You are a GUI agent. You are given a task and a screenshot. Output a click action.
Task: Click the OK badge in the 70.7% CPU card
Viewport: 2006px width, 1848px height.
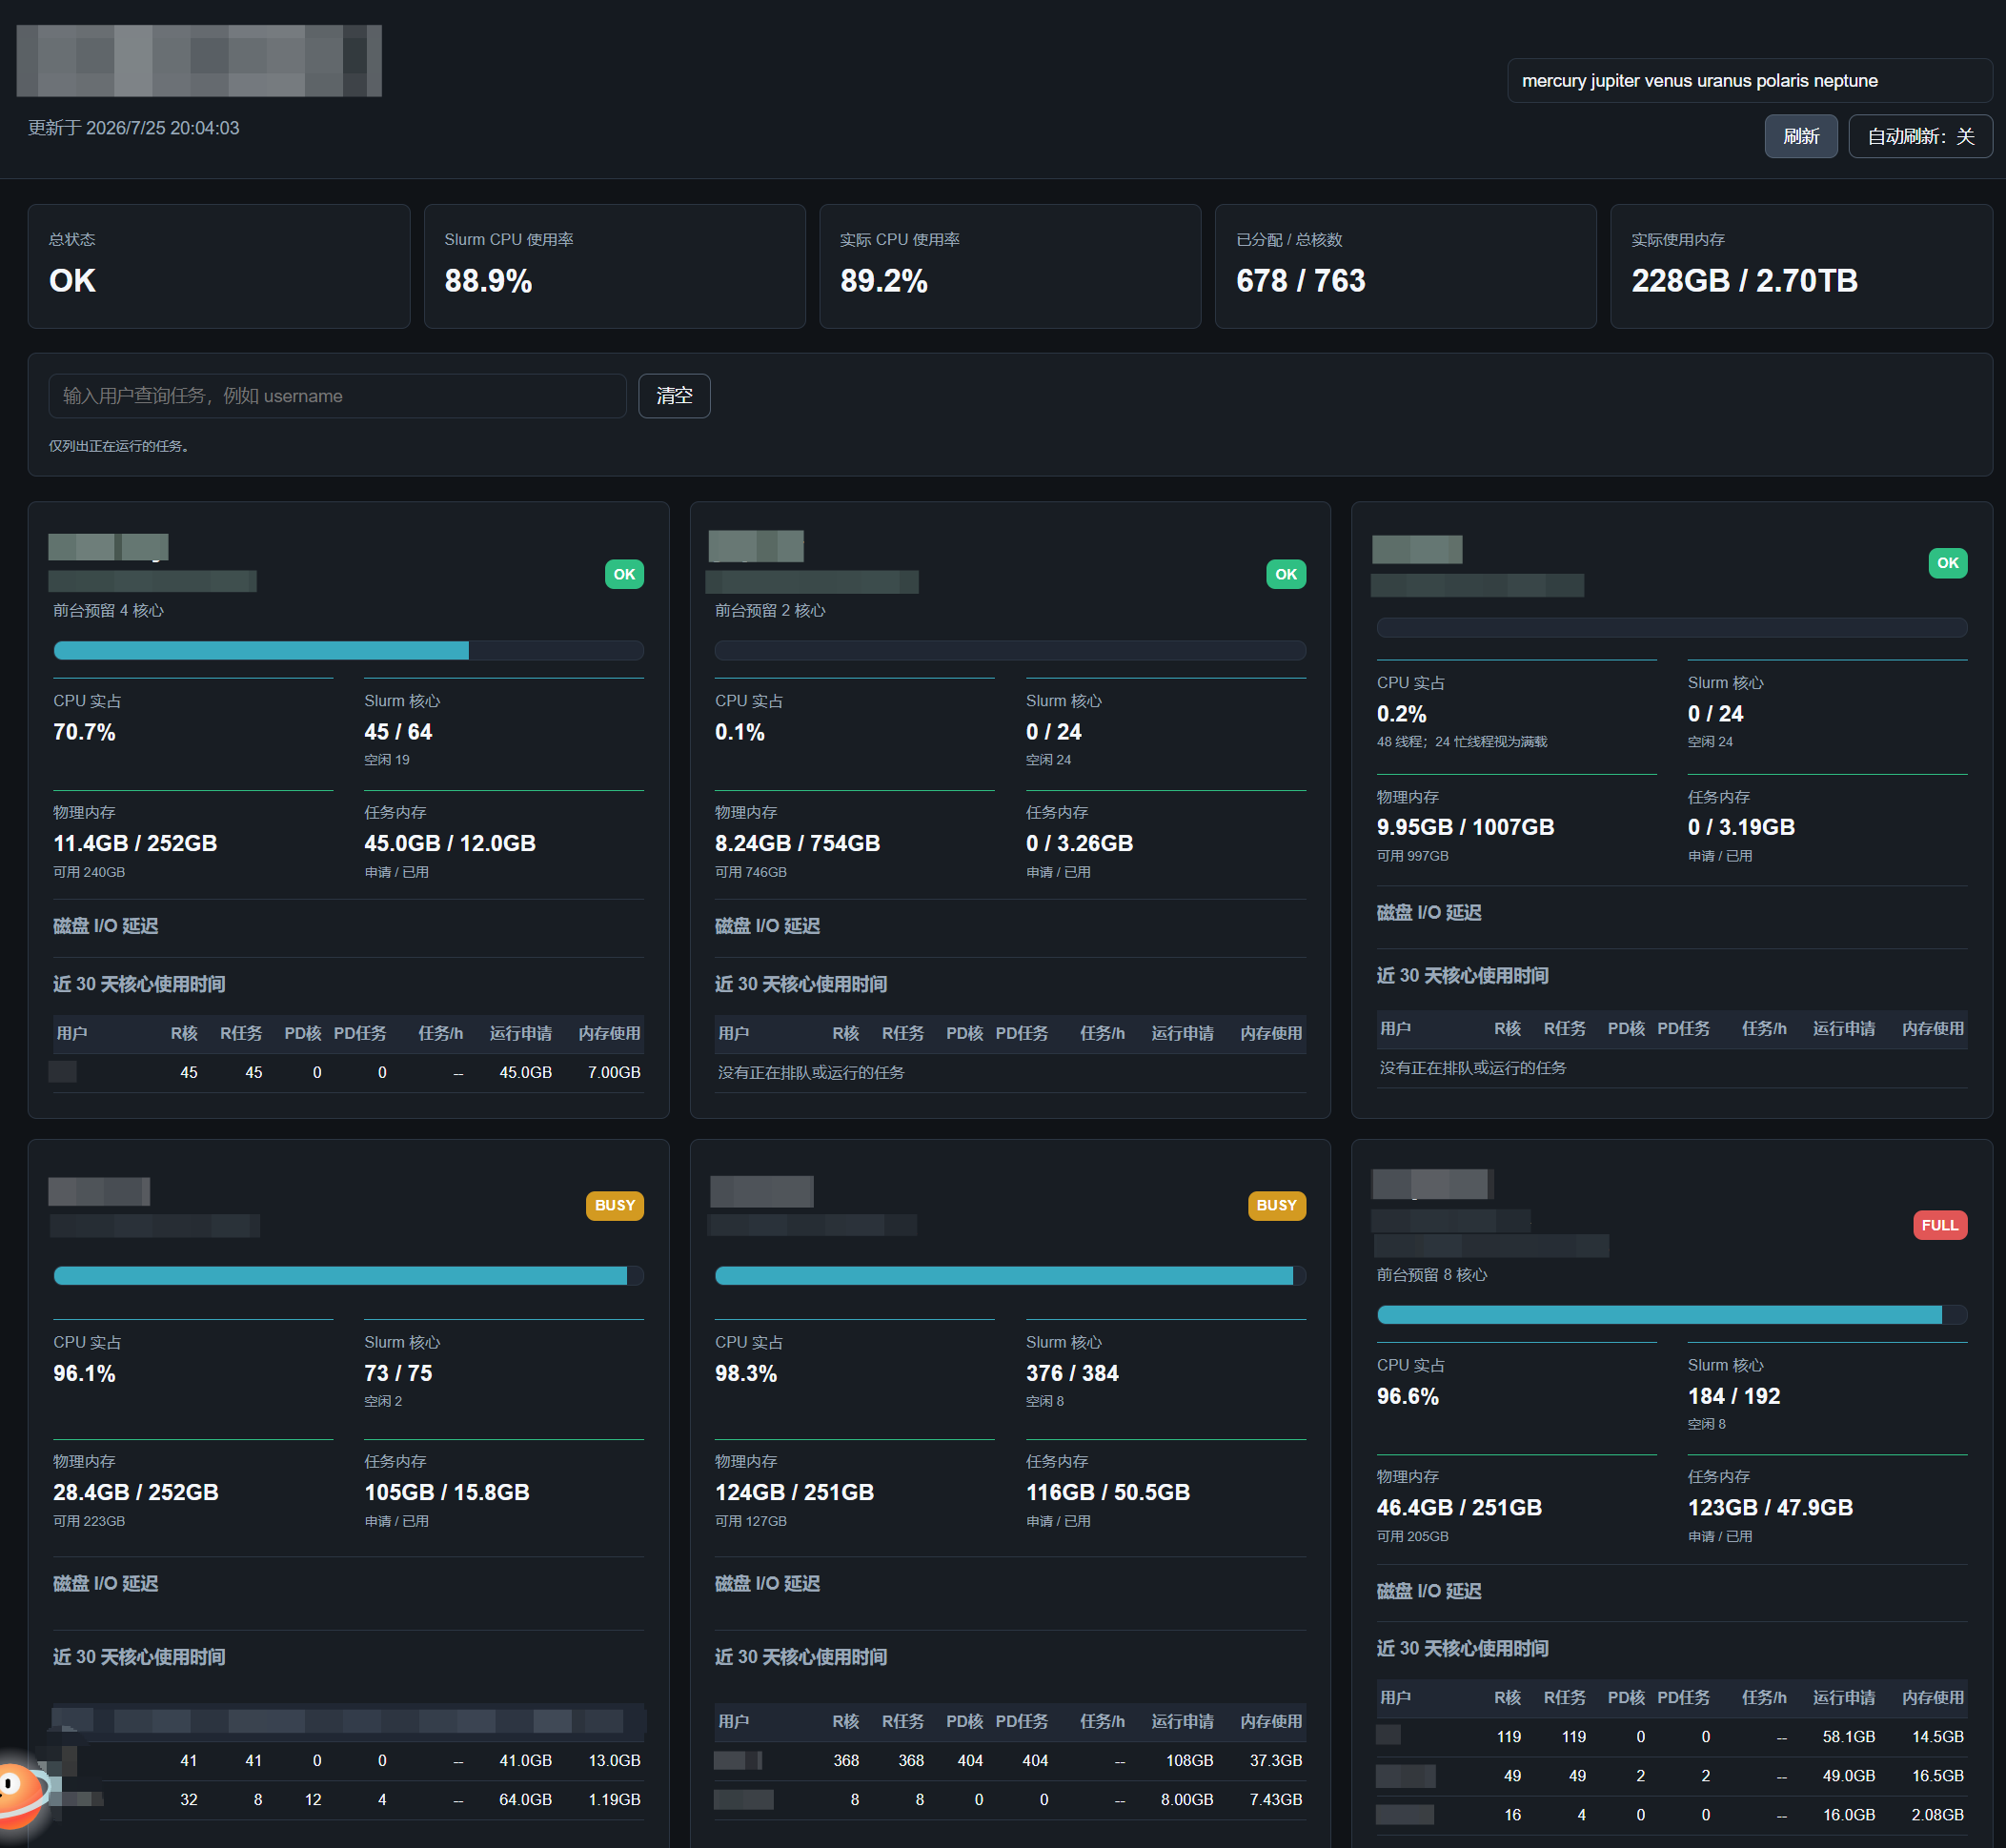click(x=624, y=574)
